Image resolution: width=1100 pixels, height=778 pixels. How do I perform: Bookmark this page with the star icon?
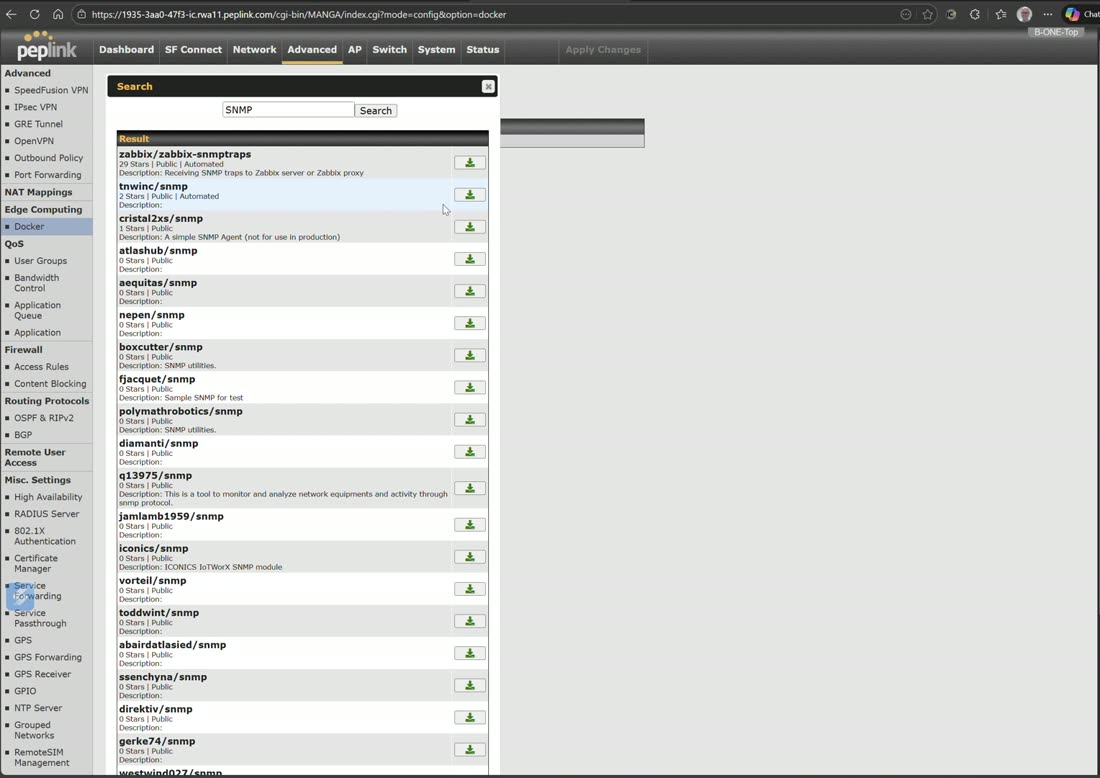point(927,14)
